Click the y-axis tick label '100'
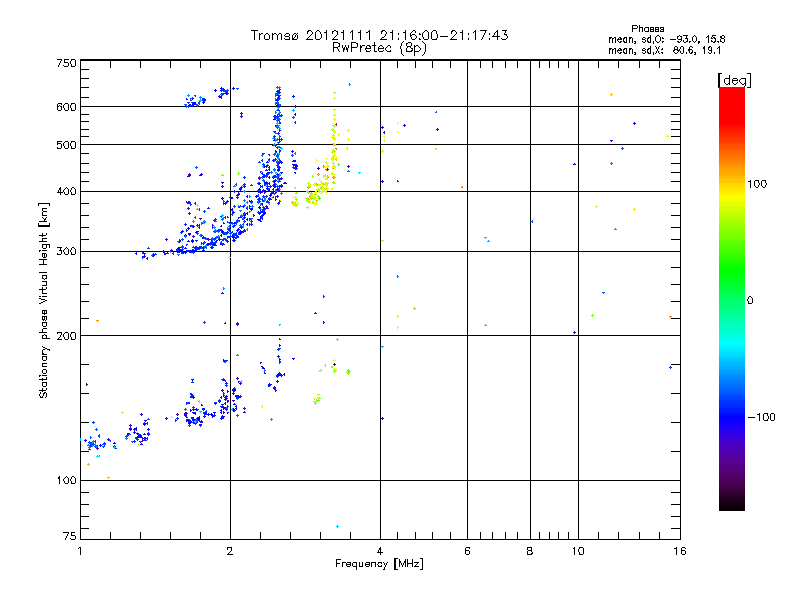This screenshot has height=600, width=800. 66,481
